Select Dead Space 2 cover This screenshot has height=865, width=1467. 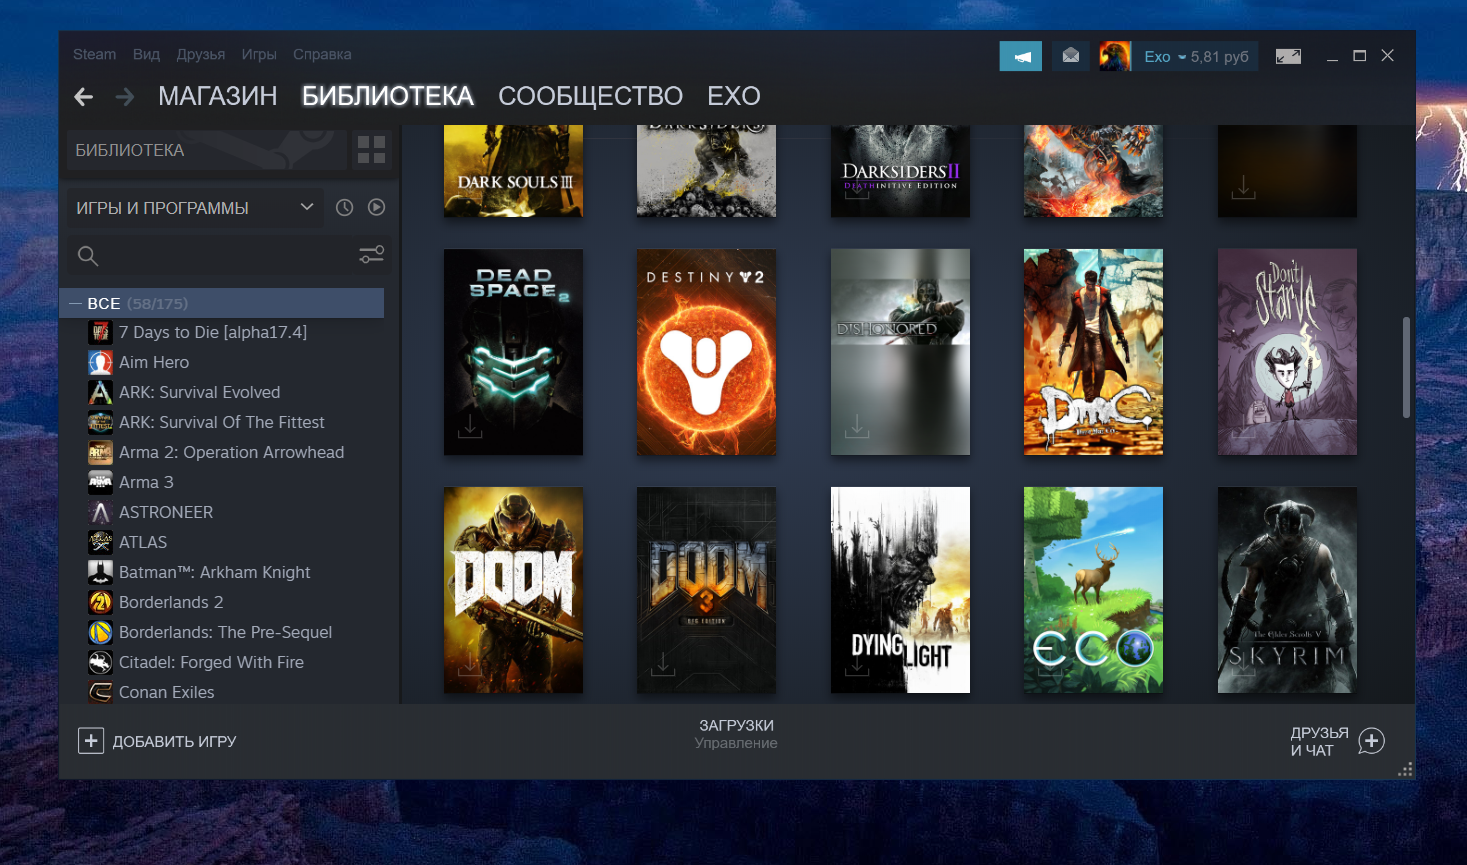click(513, 352)
